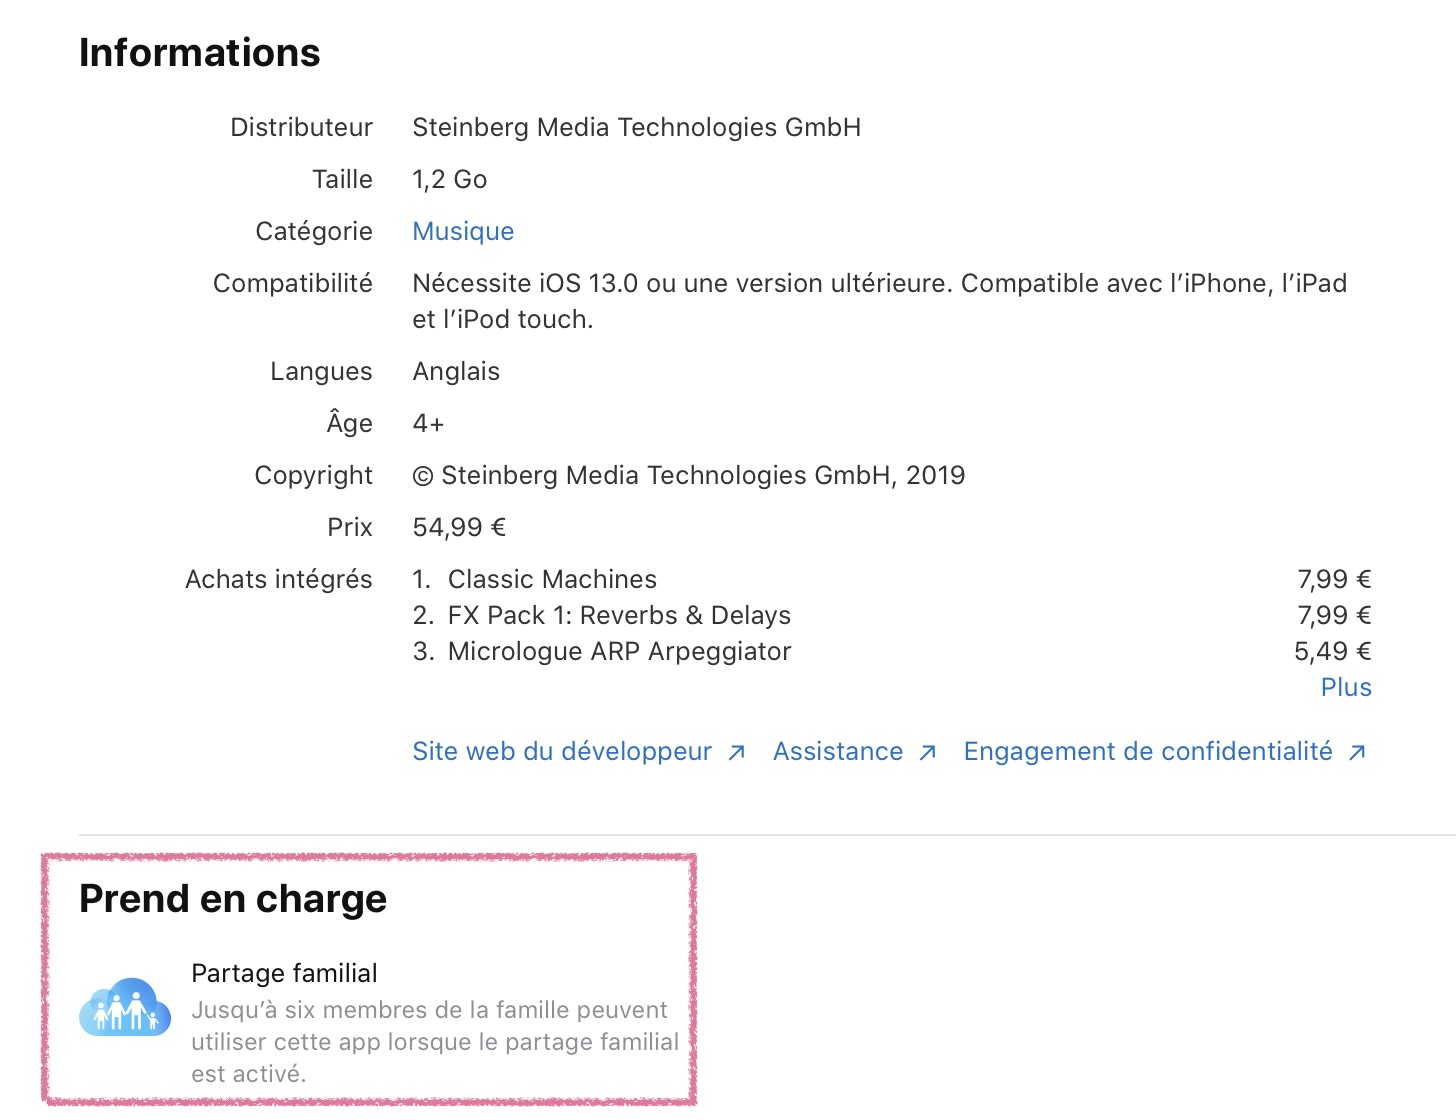Click the Prend en charge heading
Screen dimensions: 1456x1120
(233, 899)
